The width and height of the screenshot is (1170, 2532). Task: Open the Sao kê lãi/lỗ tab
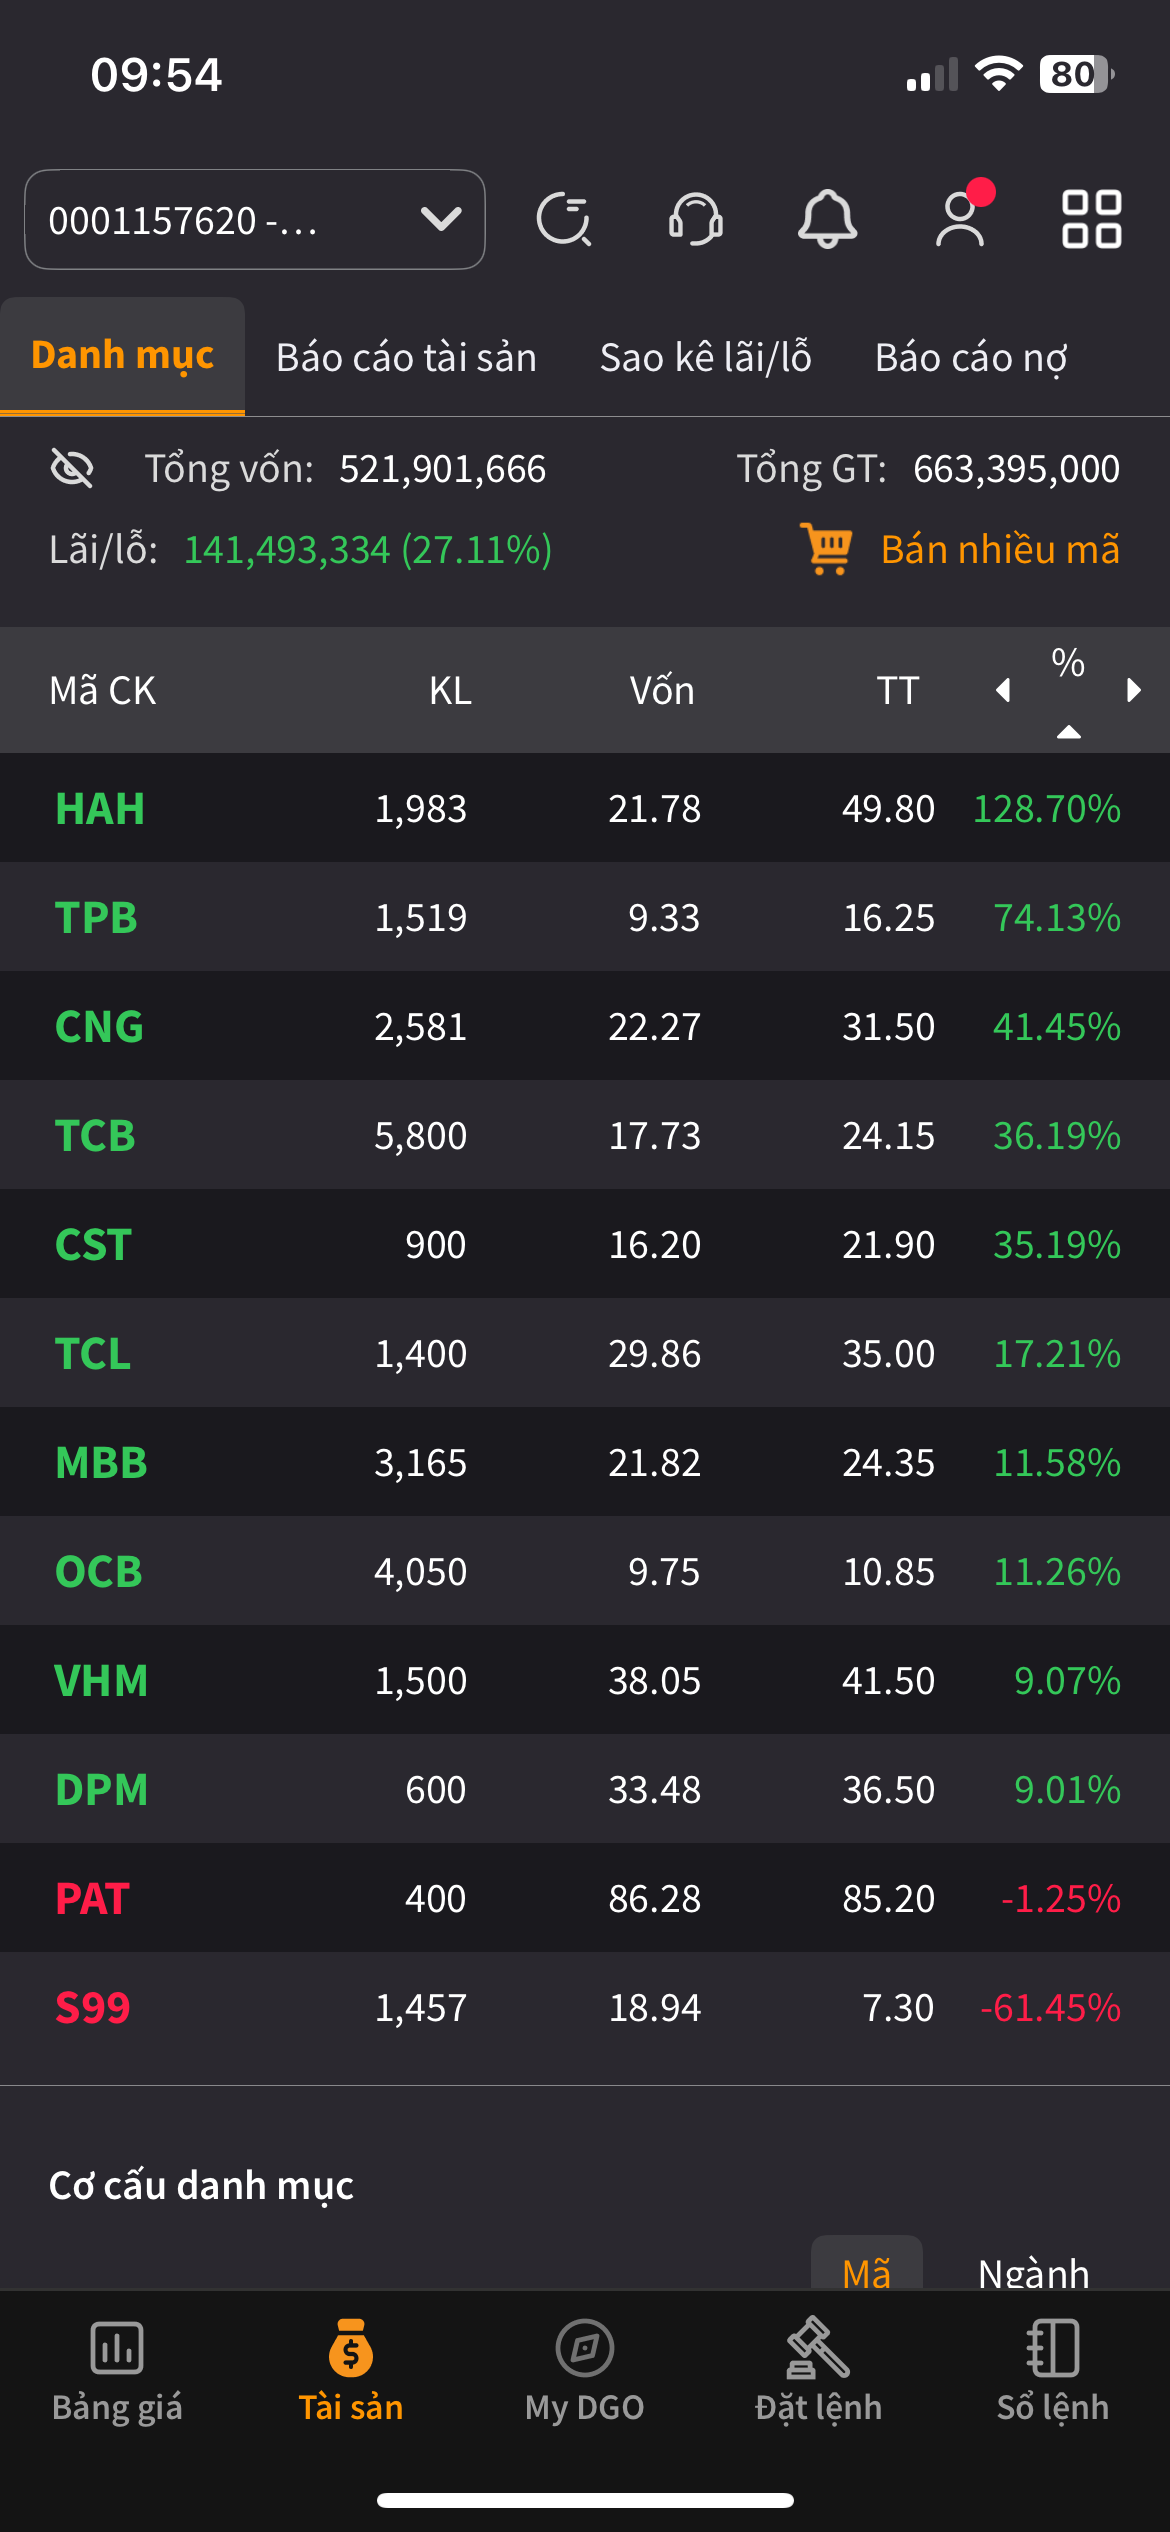(705, 357)
